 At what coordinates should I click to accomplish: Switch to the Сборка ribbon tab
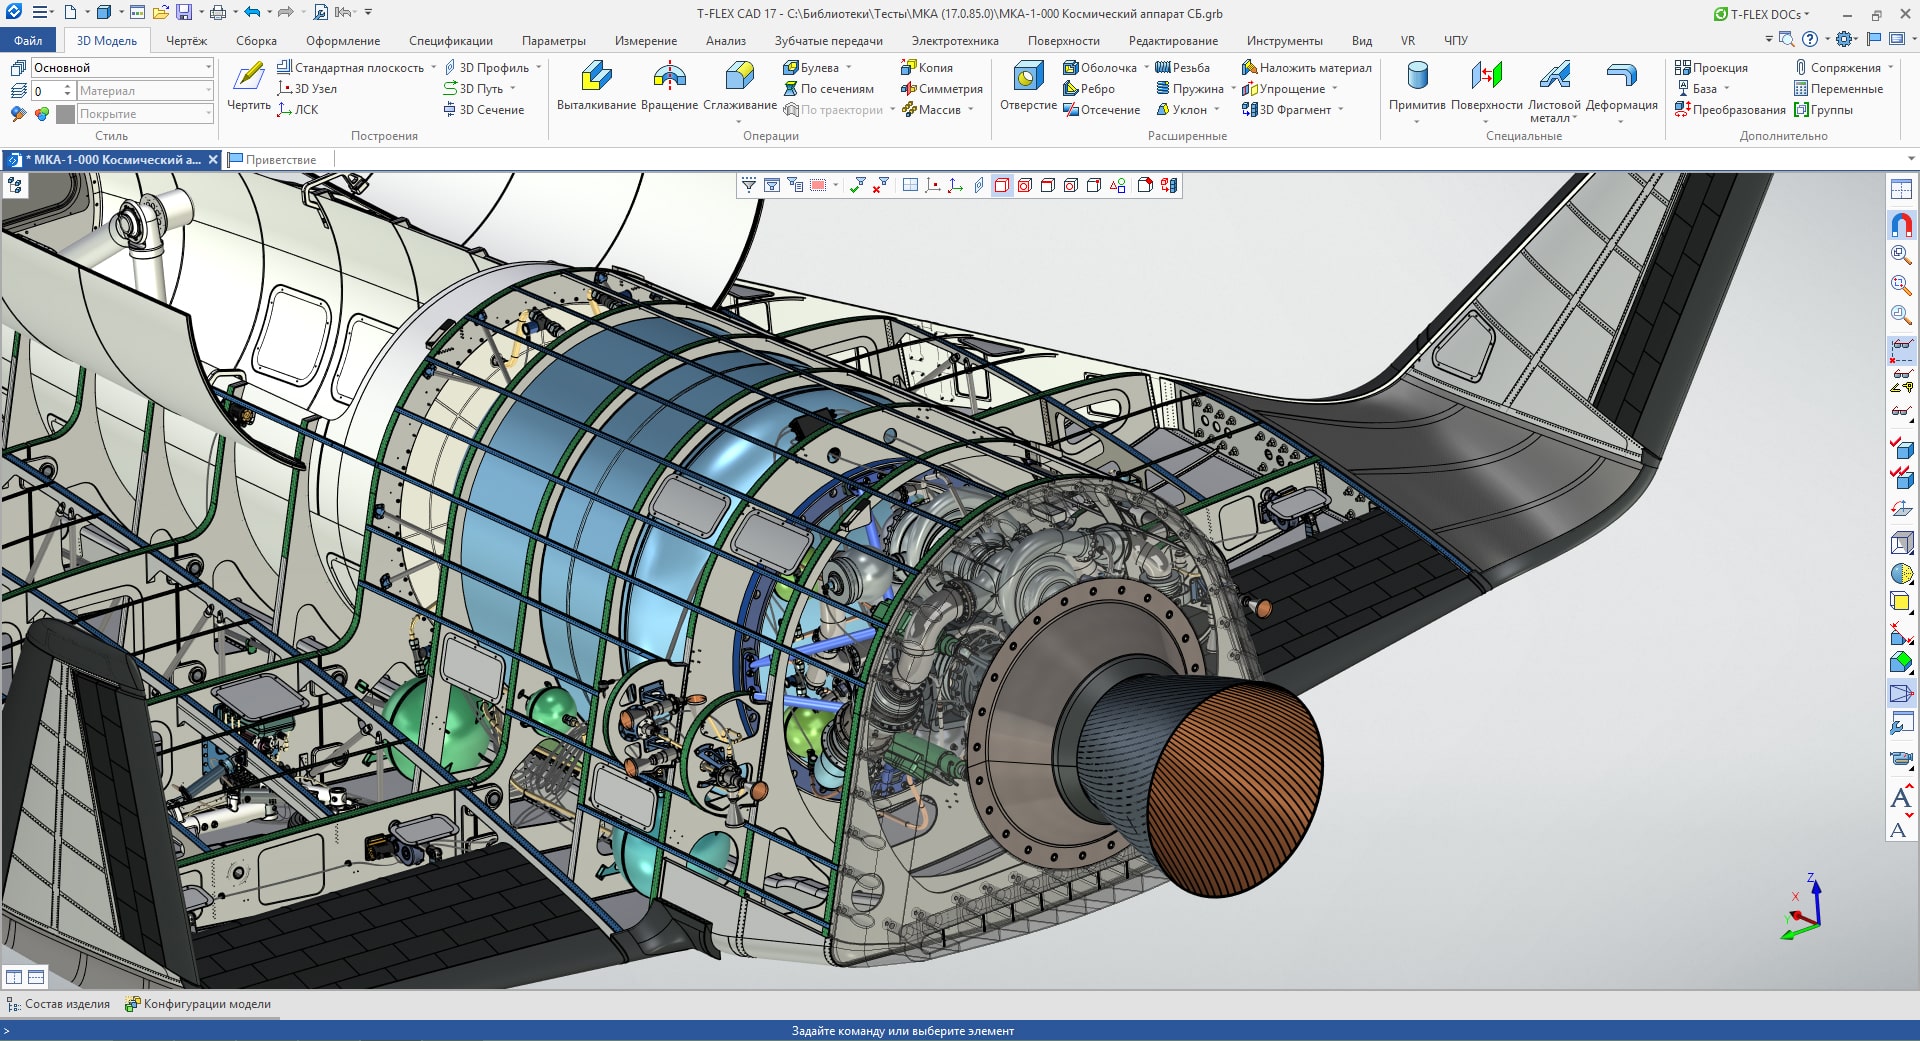(256, 41)
